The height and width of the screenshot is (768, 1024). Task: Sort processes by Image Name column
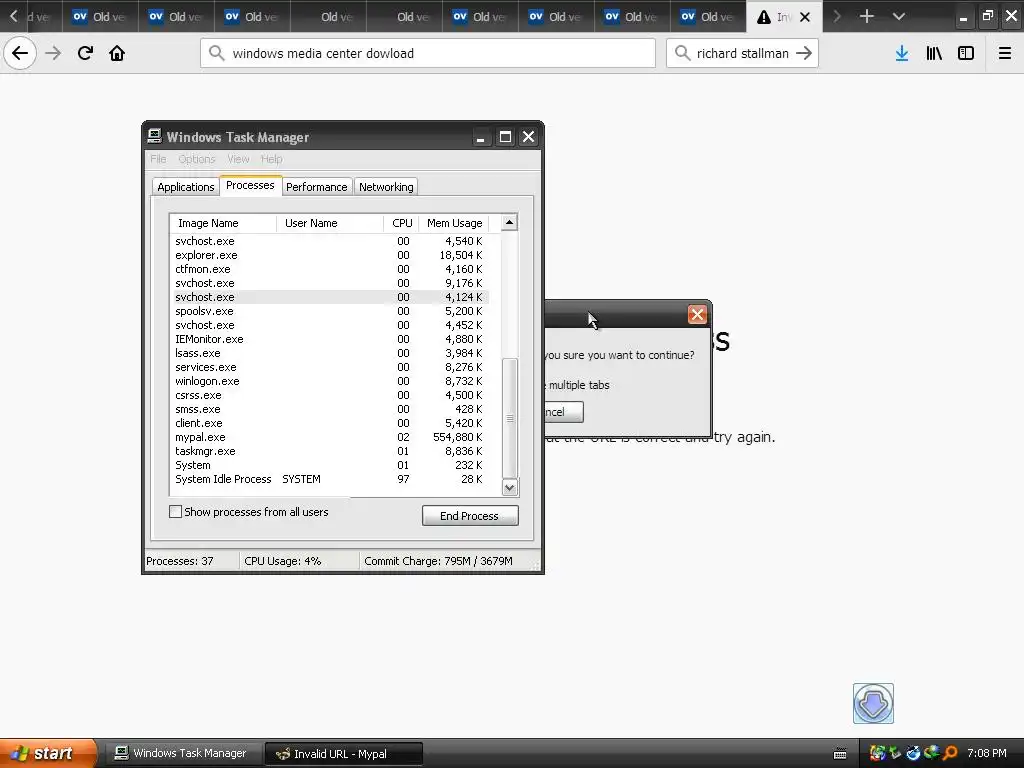point(223,223)
